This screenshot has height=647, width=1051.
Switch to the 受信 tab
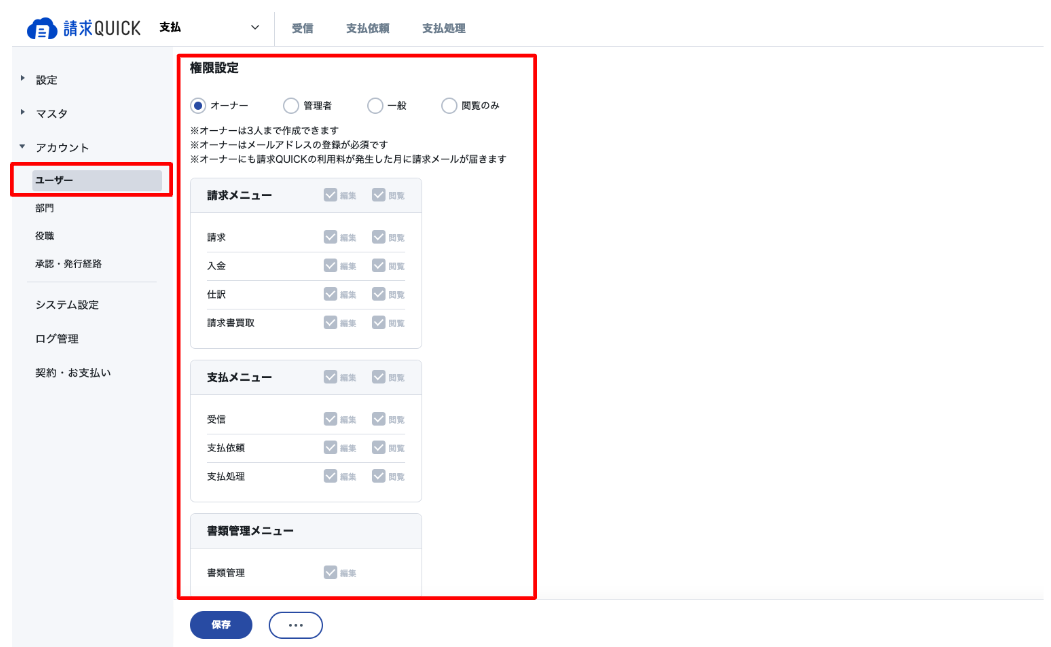[302, 28]
